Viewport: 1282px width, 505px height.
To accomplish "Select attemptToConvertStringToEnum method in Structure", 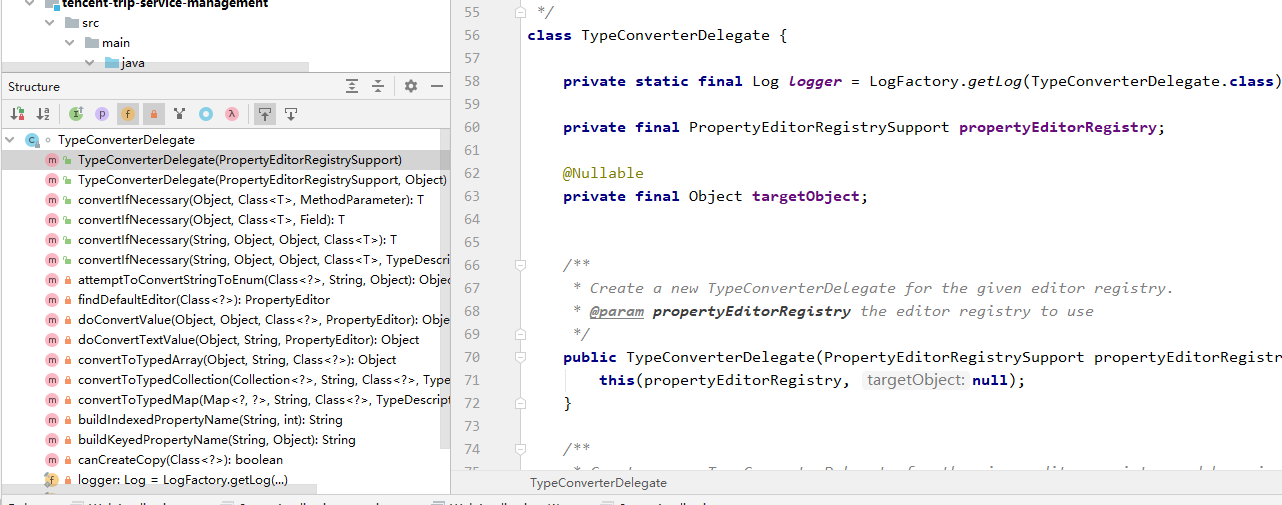I will pyautogui.click(x=225, y=280).
